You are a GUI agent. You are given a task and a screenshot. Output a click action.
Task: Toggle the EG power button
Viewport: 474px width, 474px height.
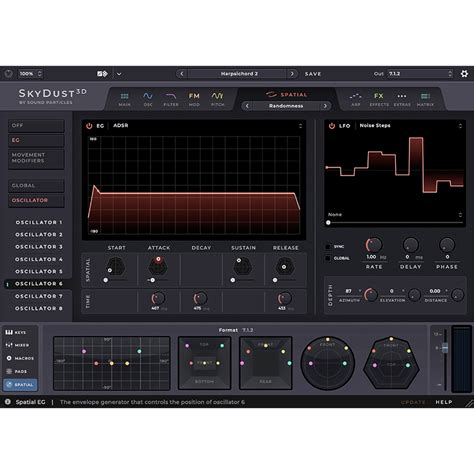[89, 126]
